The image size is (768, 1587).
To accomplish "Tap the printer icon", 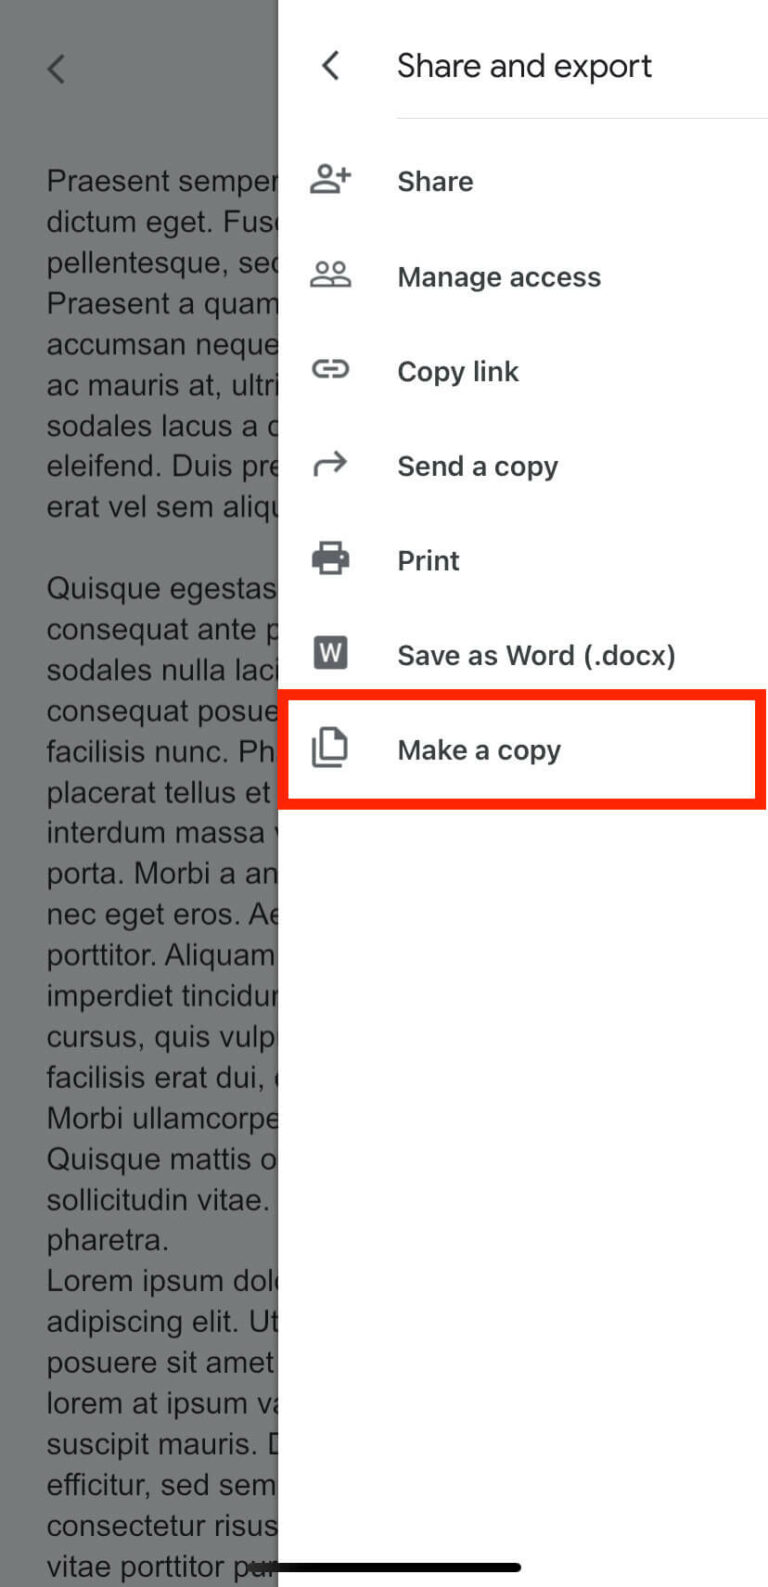I will coord(330,559).
